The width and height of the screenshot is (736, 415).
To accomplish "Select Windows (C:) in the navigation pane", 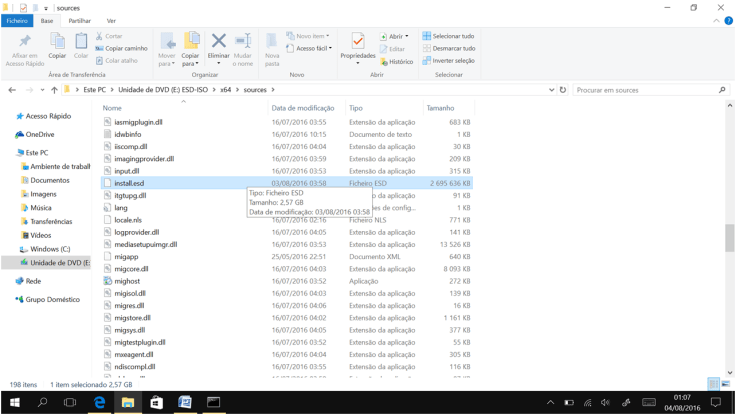I will (x=50, y=249).
